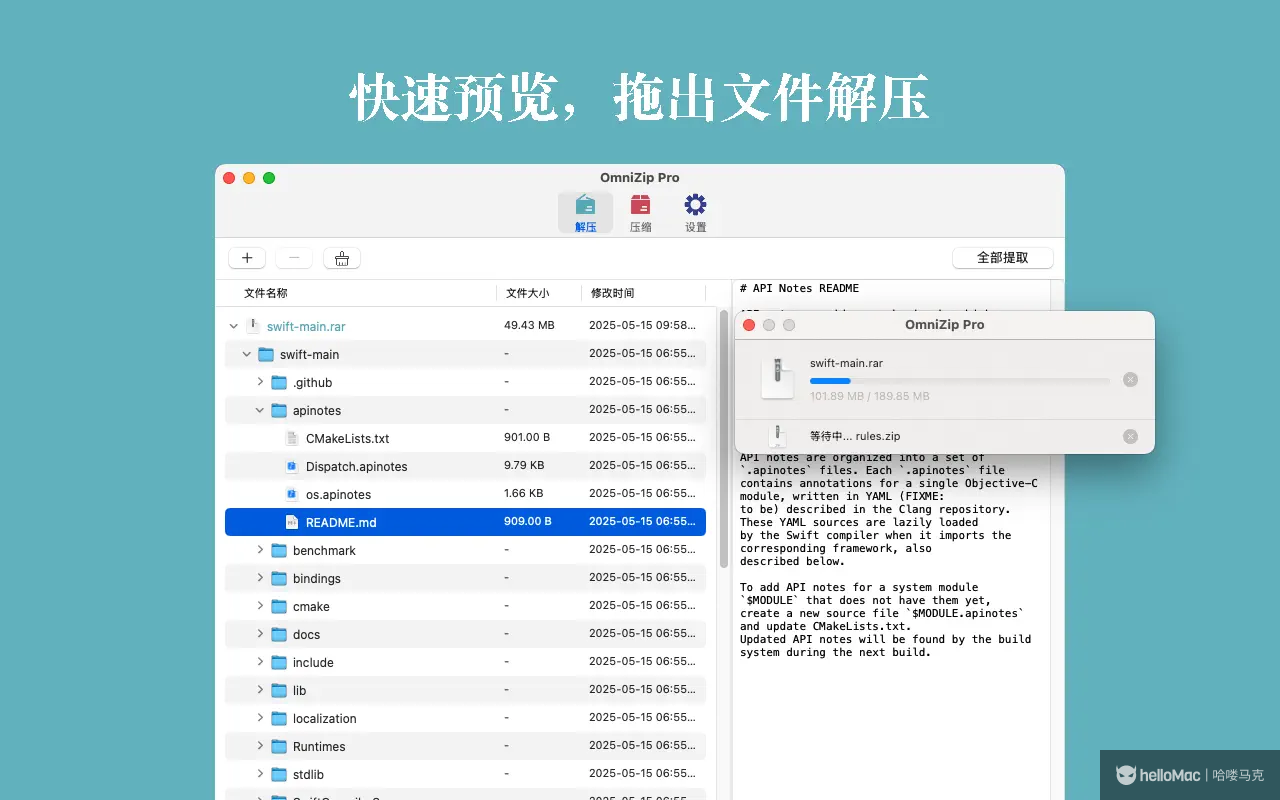Screen dimensions: 1280x800
Task: Click the plus add-archive button
Action: [x=247, y=258]
